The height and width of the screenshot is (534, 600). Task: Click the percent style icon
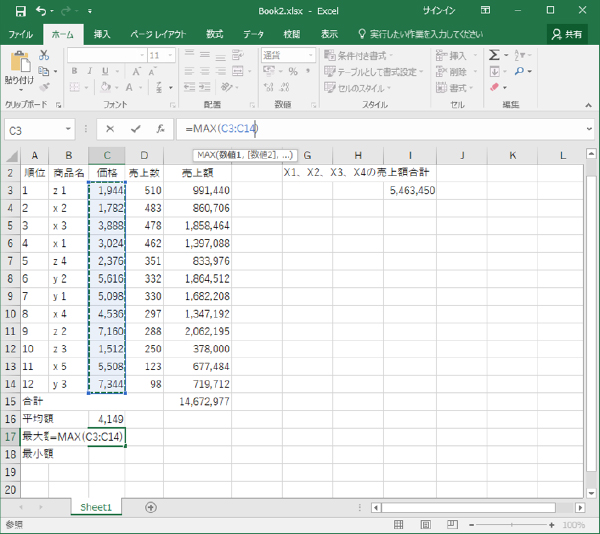click(x=293, y=71)
